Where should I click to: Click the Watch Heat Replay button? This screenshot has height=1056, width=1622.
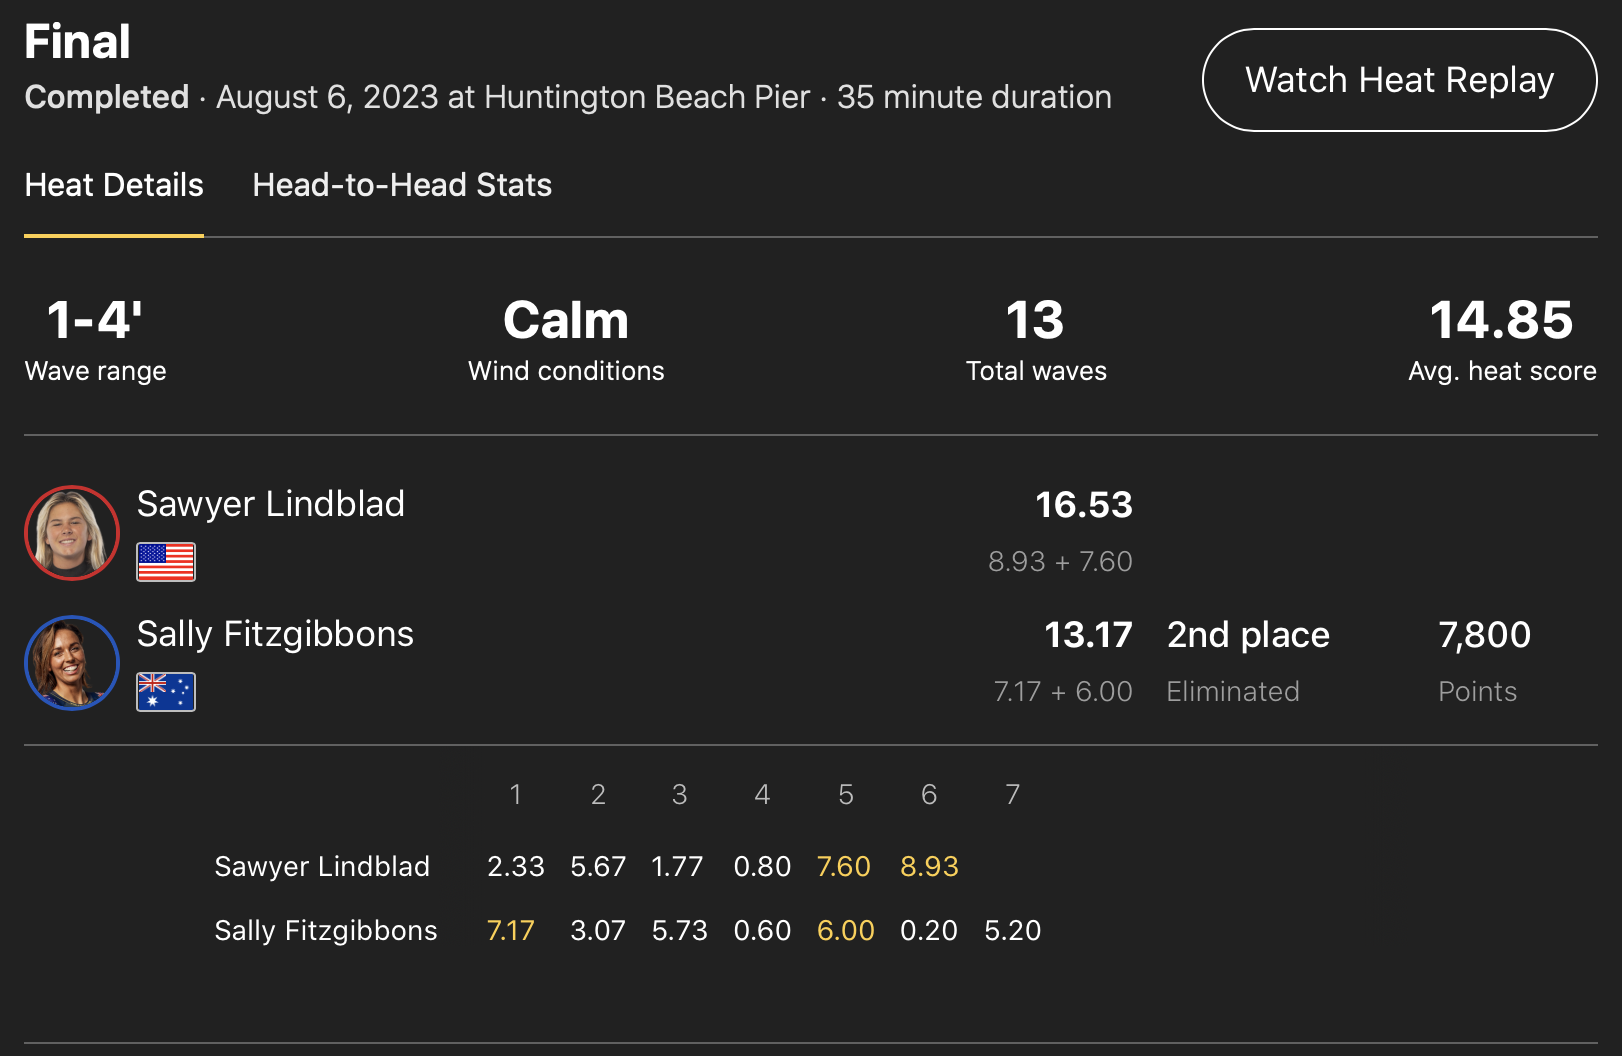click(1399, 80)
